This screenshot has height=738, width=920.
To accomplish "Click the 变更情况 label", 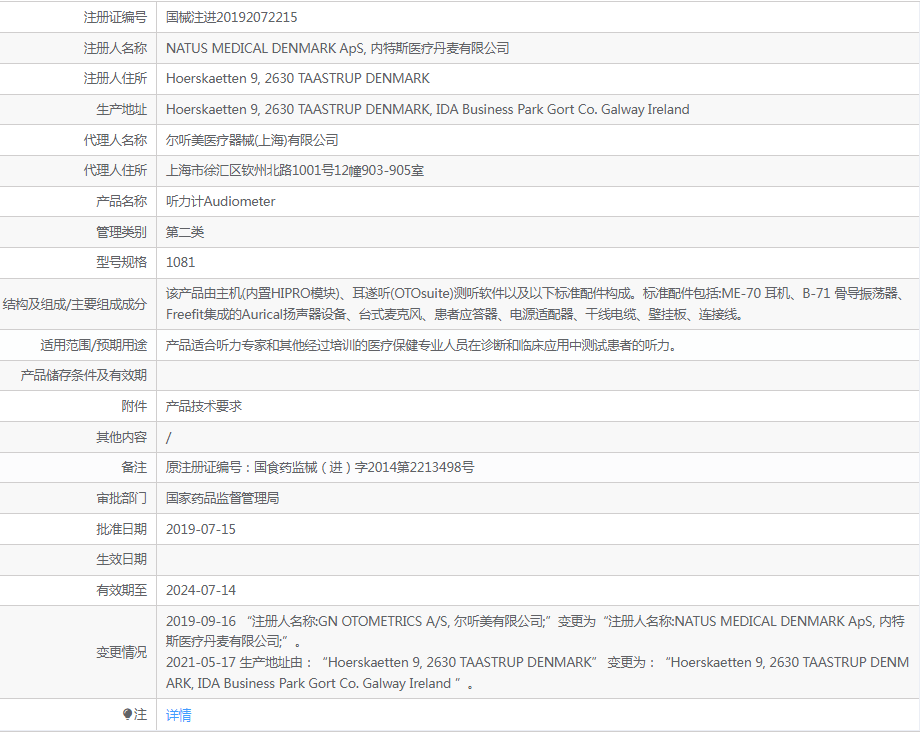I will click(x=121, y=652).
